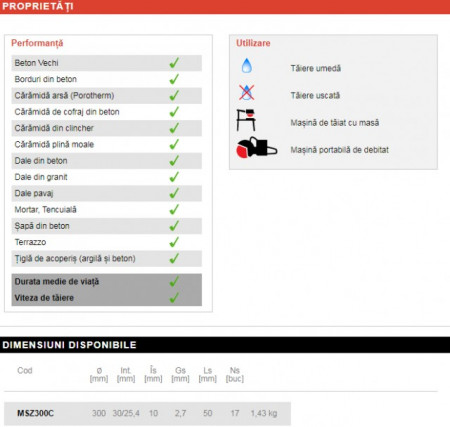Click the crossed-out water drop icon
The image size is (450, 427).
[247, 92]
